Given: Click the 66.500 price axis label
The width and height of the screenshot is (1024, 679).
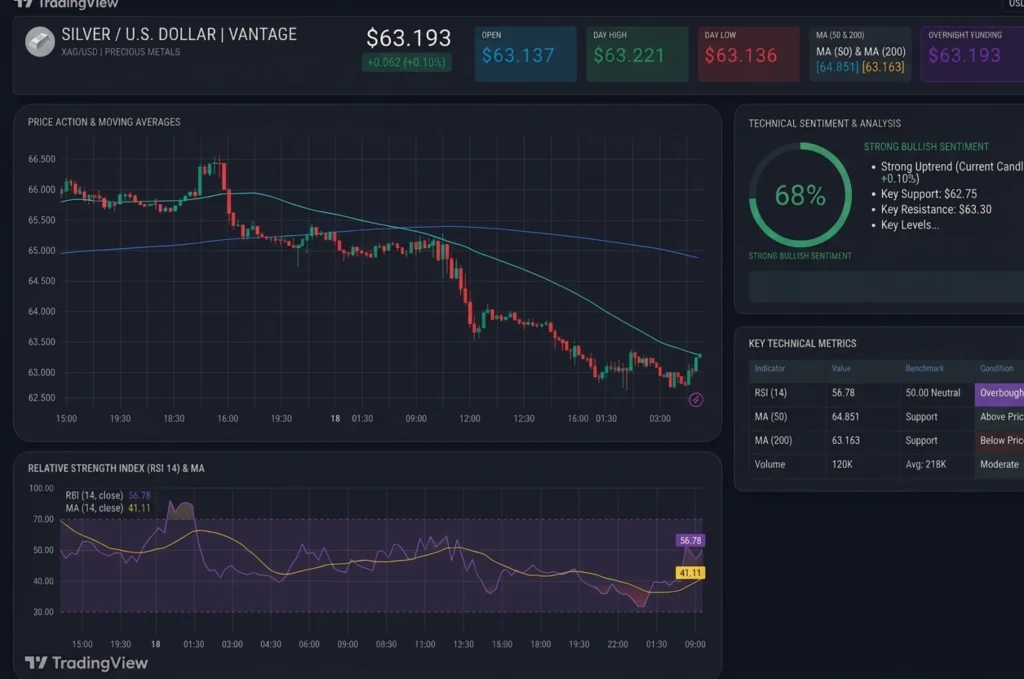Looking at the screenshot, I should [42, 159].
